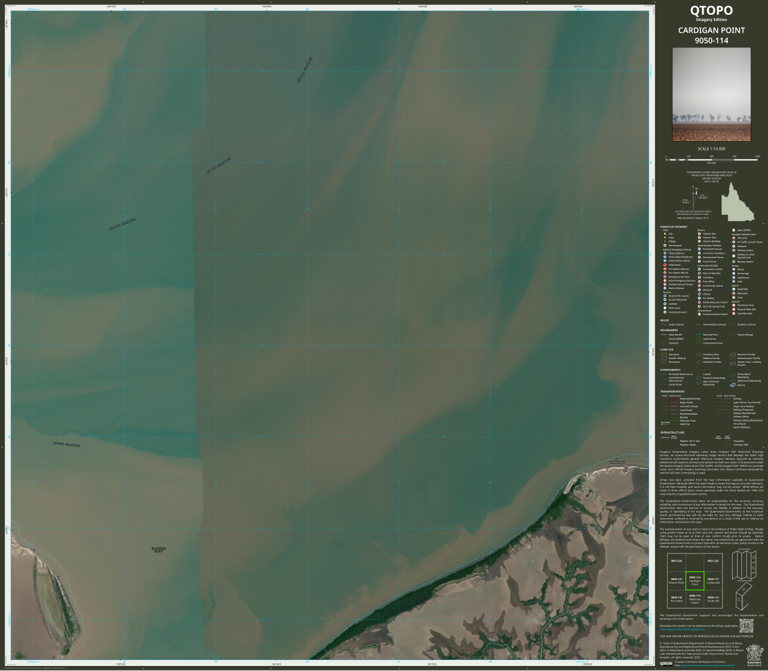Click the Homestead symbol in the legend

665,245
